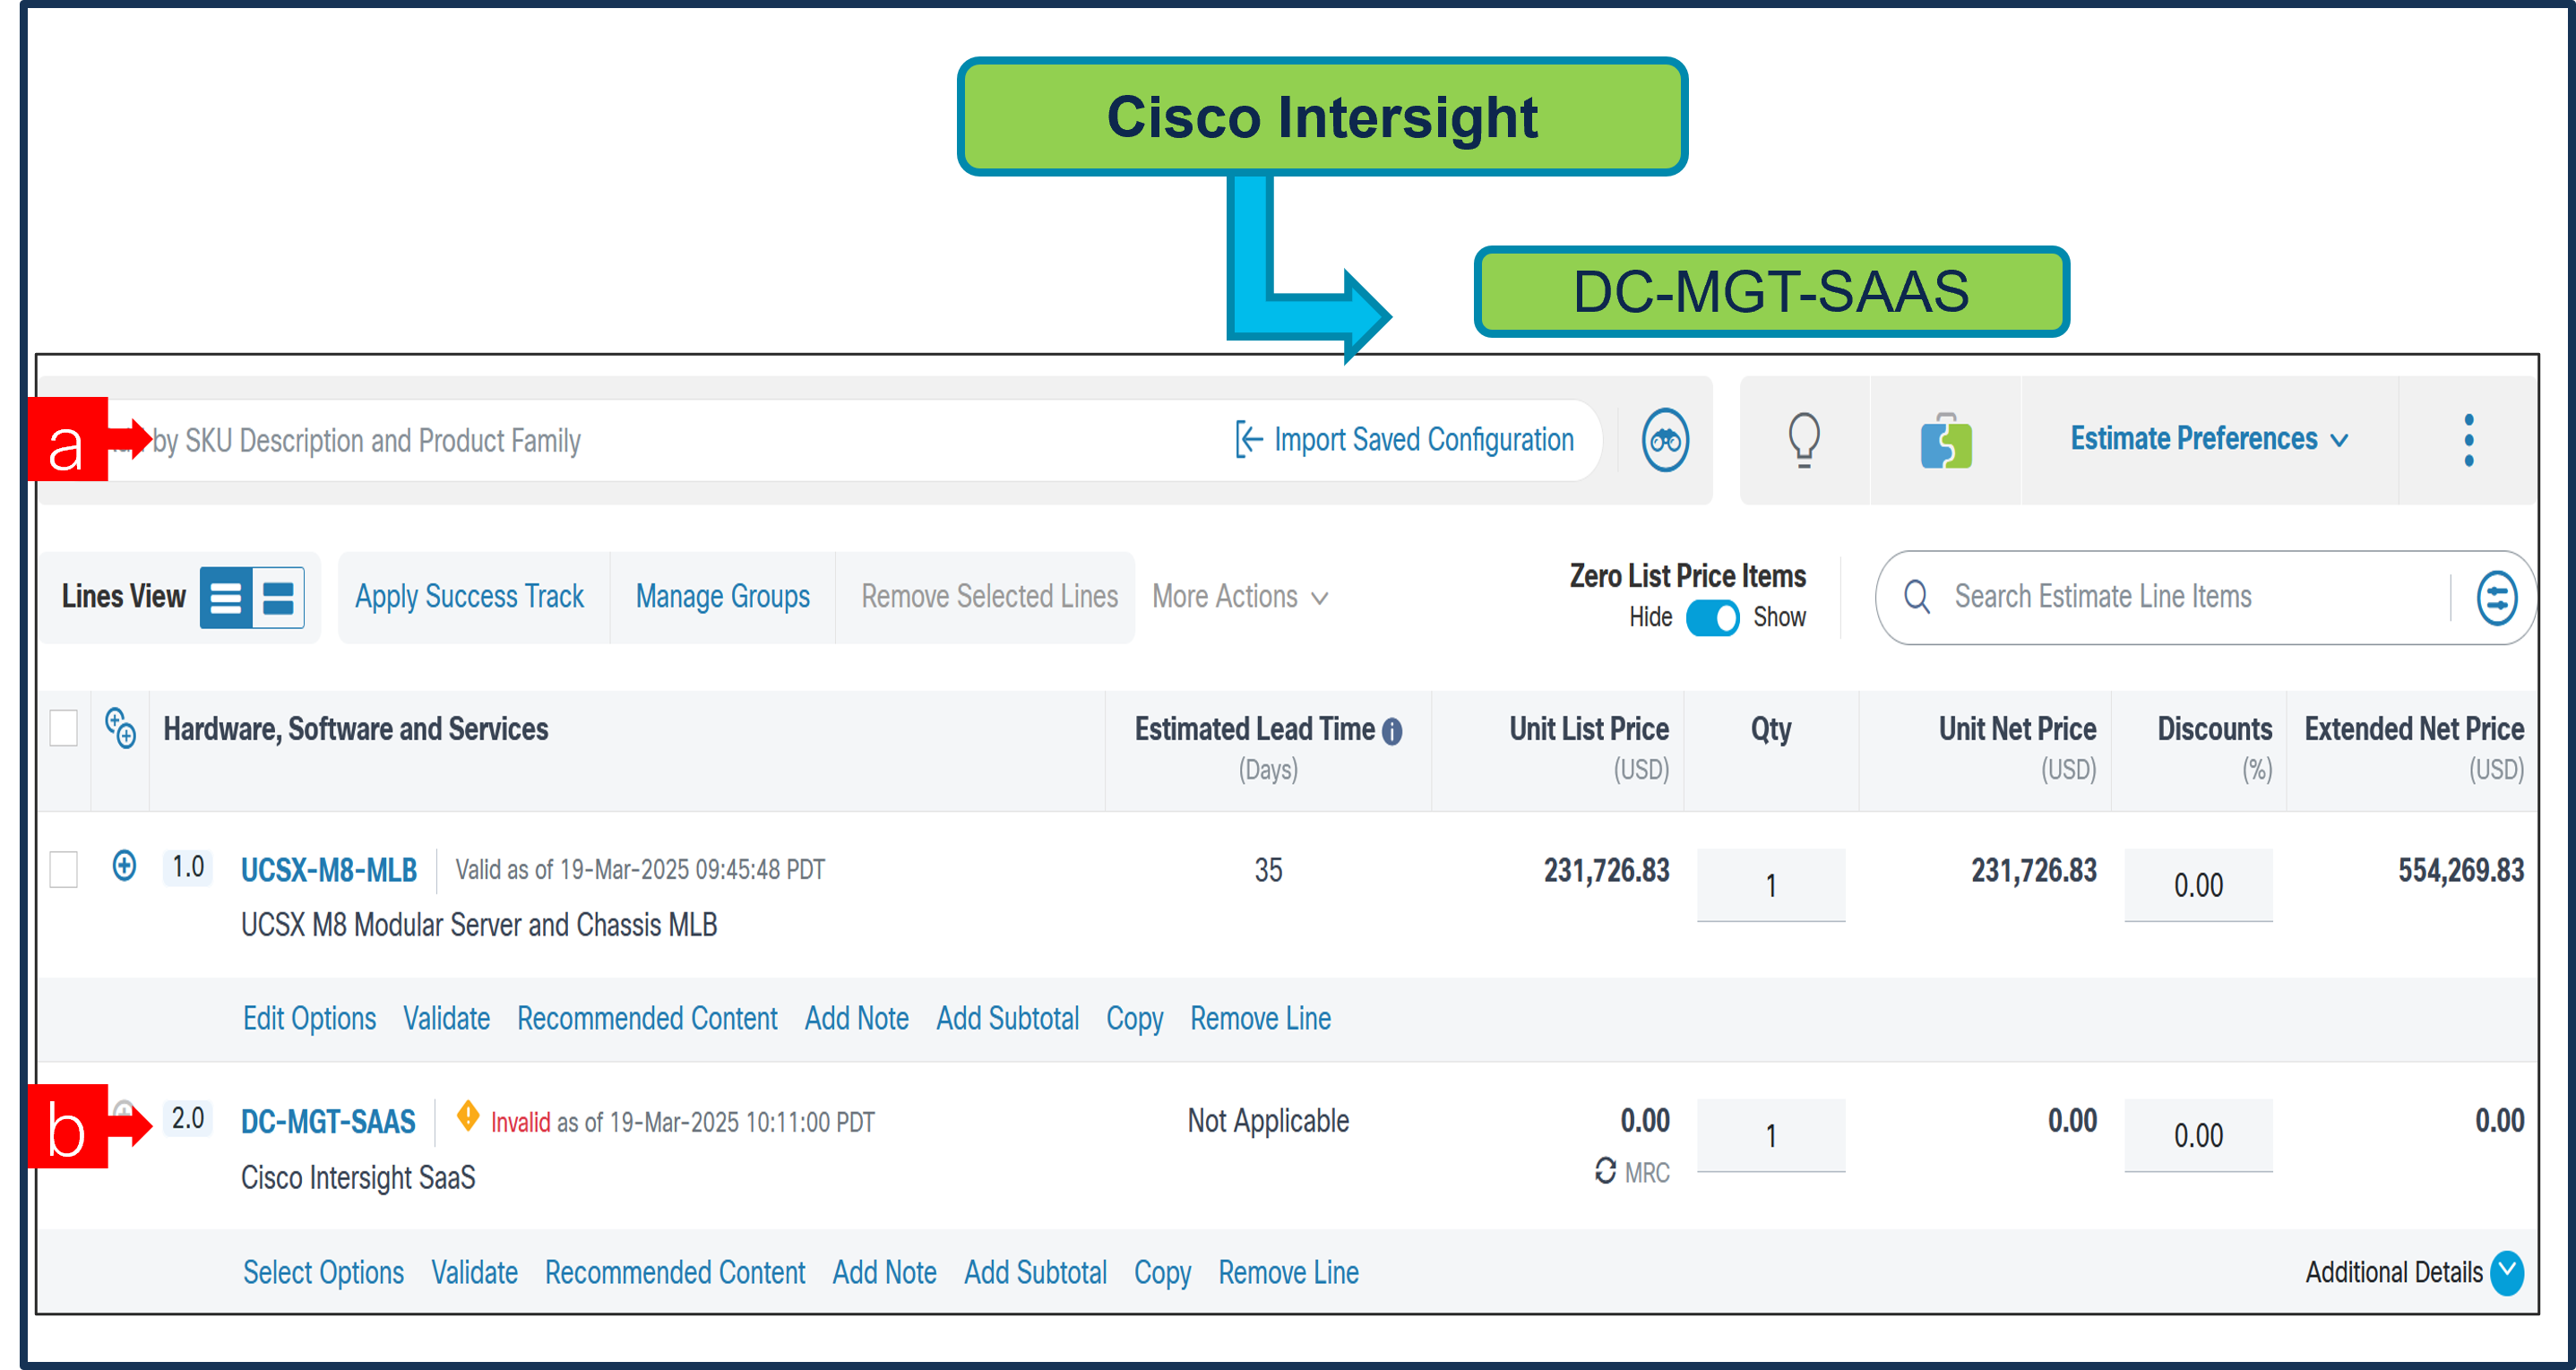Expand the More Actions dropdown
Image resolution: width=2576 pixels, height=1370 pixels.
1239,597
